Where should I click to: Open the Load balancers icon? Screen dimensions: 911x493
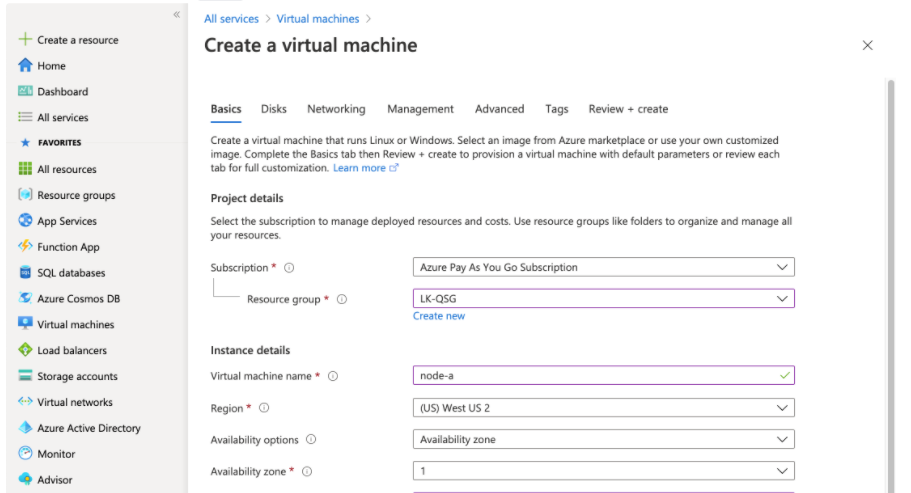pyautogui.click(x=26, y=351)
